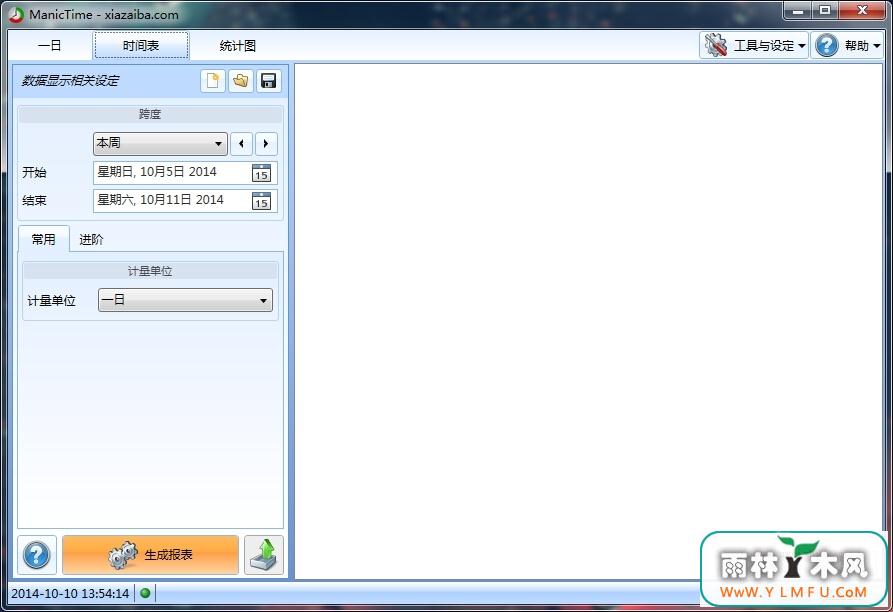Expand the 计量单位 一日 dropdown
Viewport: 893px width, 612px height.
(185, 300)
